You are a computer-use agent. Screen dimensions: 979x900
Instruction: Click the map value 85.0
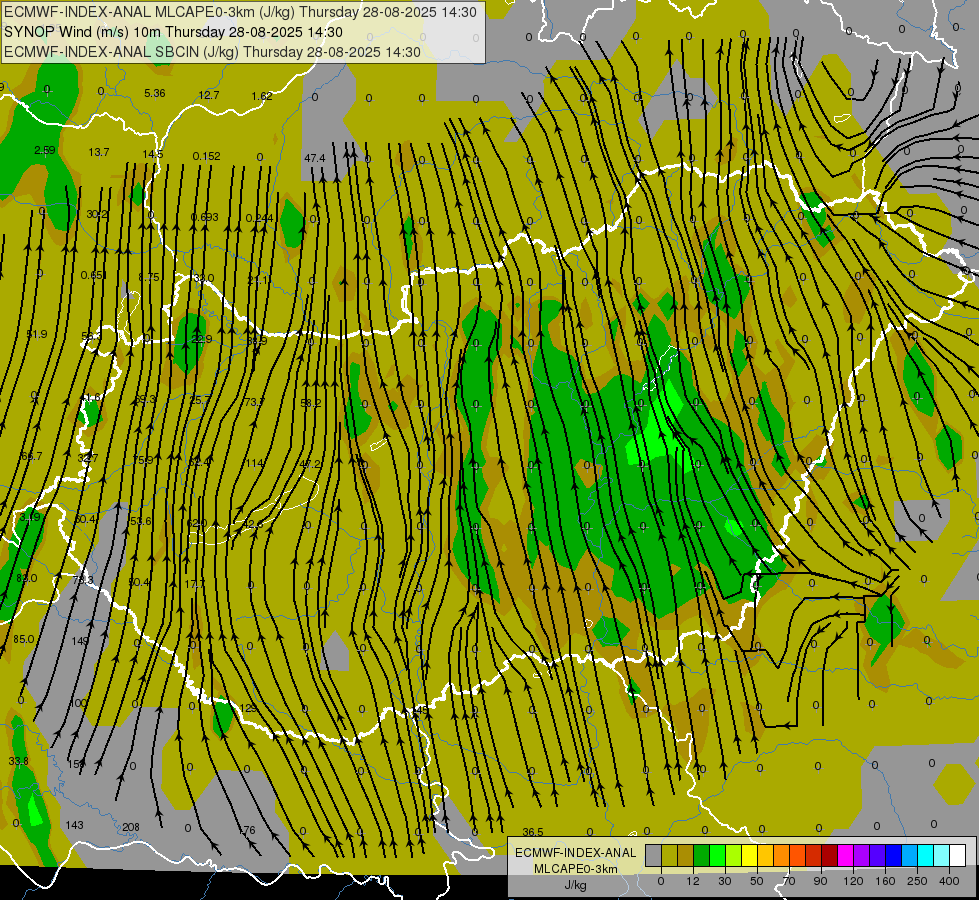tap(24, 639)
